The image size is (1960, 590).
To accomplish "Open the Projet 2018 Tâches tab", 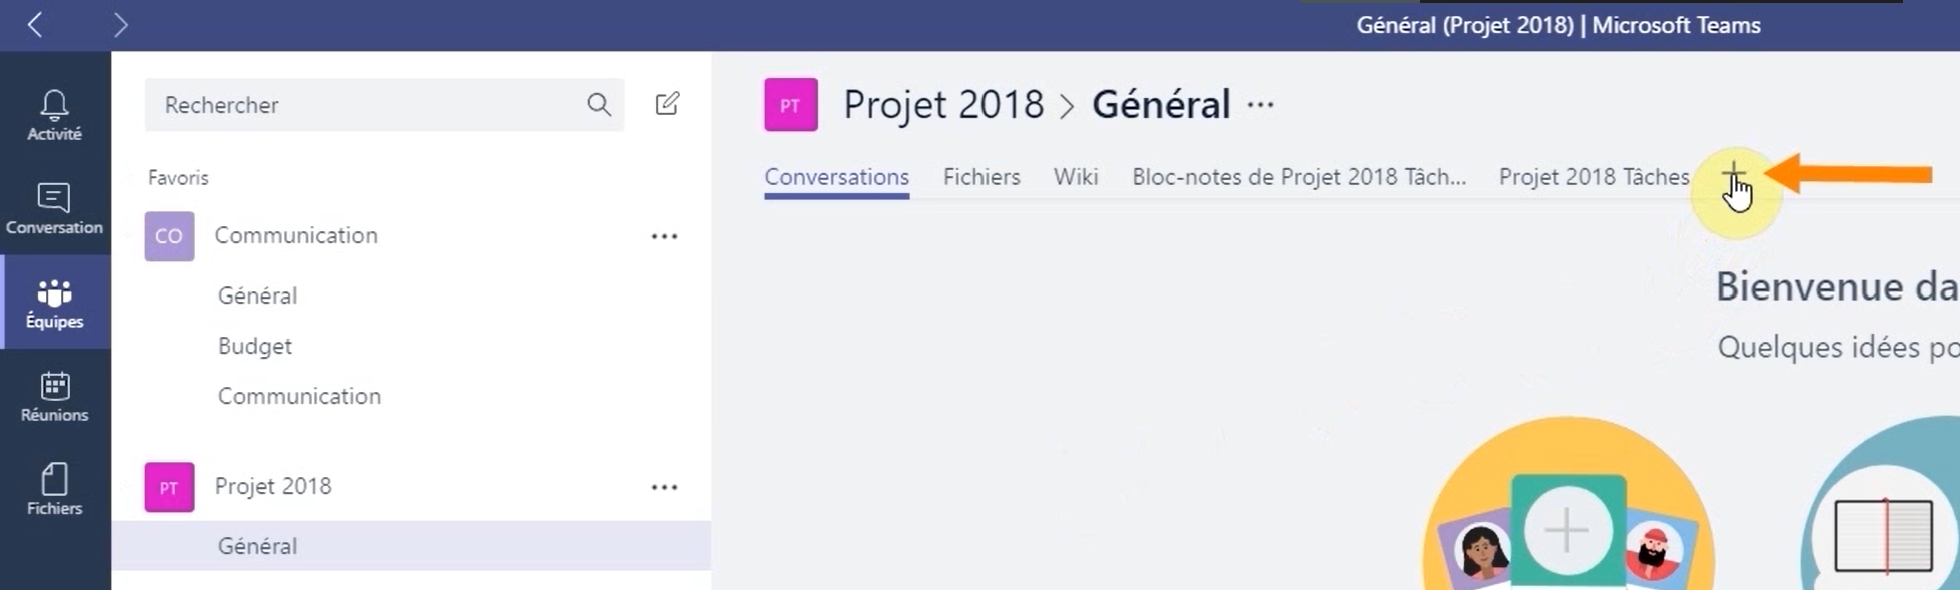I will coord(1594,177).
